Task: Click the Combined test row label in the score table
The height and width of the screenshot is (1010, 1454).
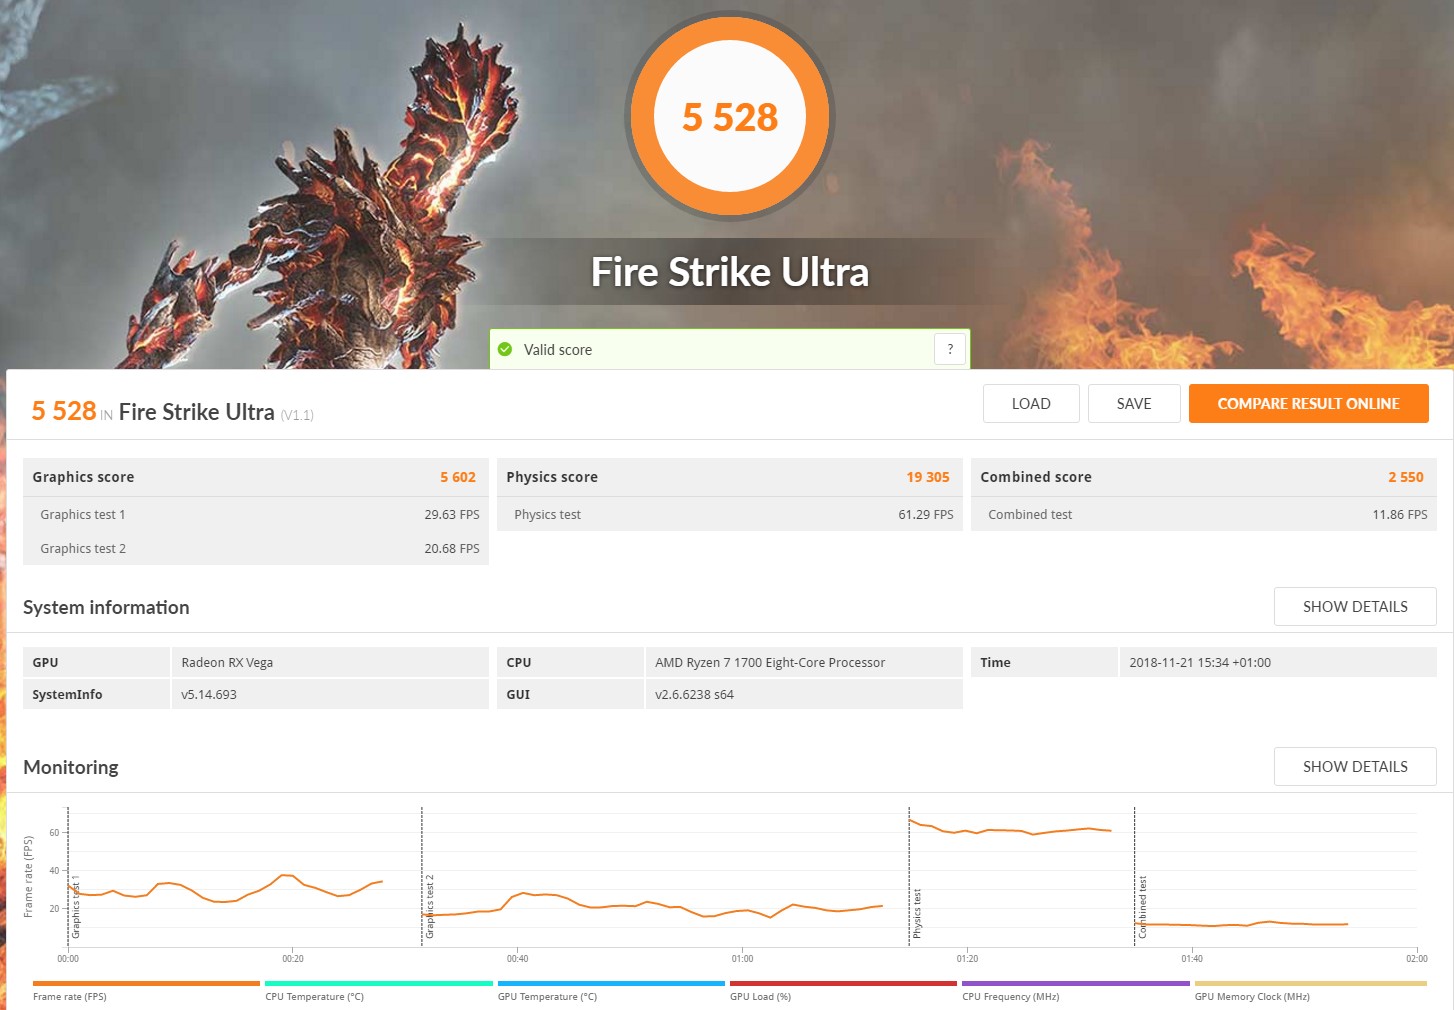Action: click(x=1030, y=514)
